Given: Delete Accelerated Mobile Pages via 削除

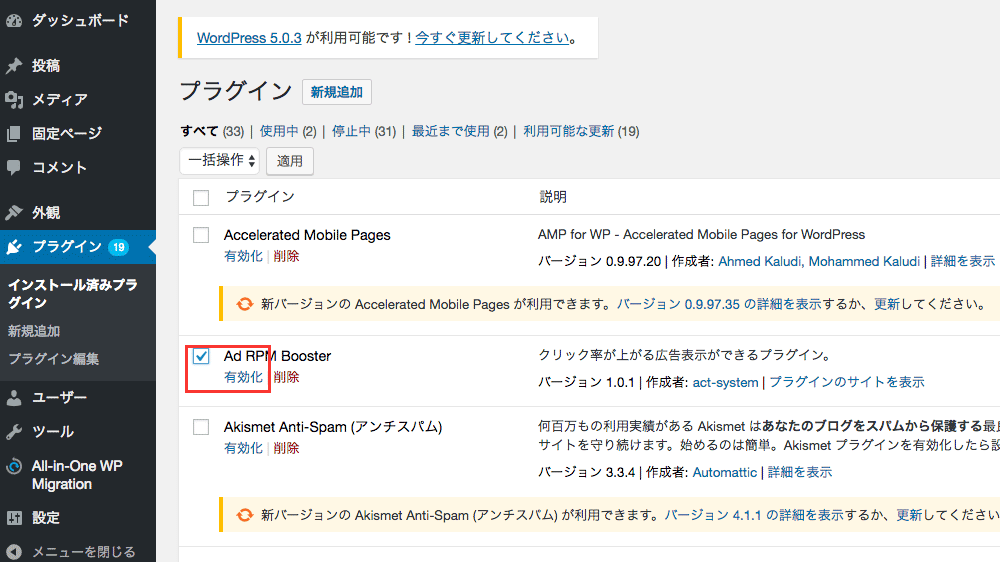Looking at the screenshot, I should click(x=286, y=256).
